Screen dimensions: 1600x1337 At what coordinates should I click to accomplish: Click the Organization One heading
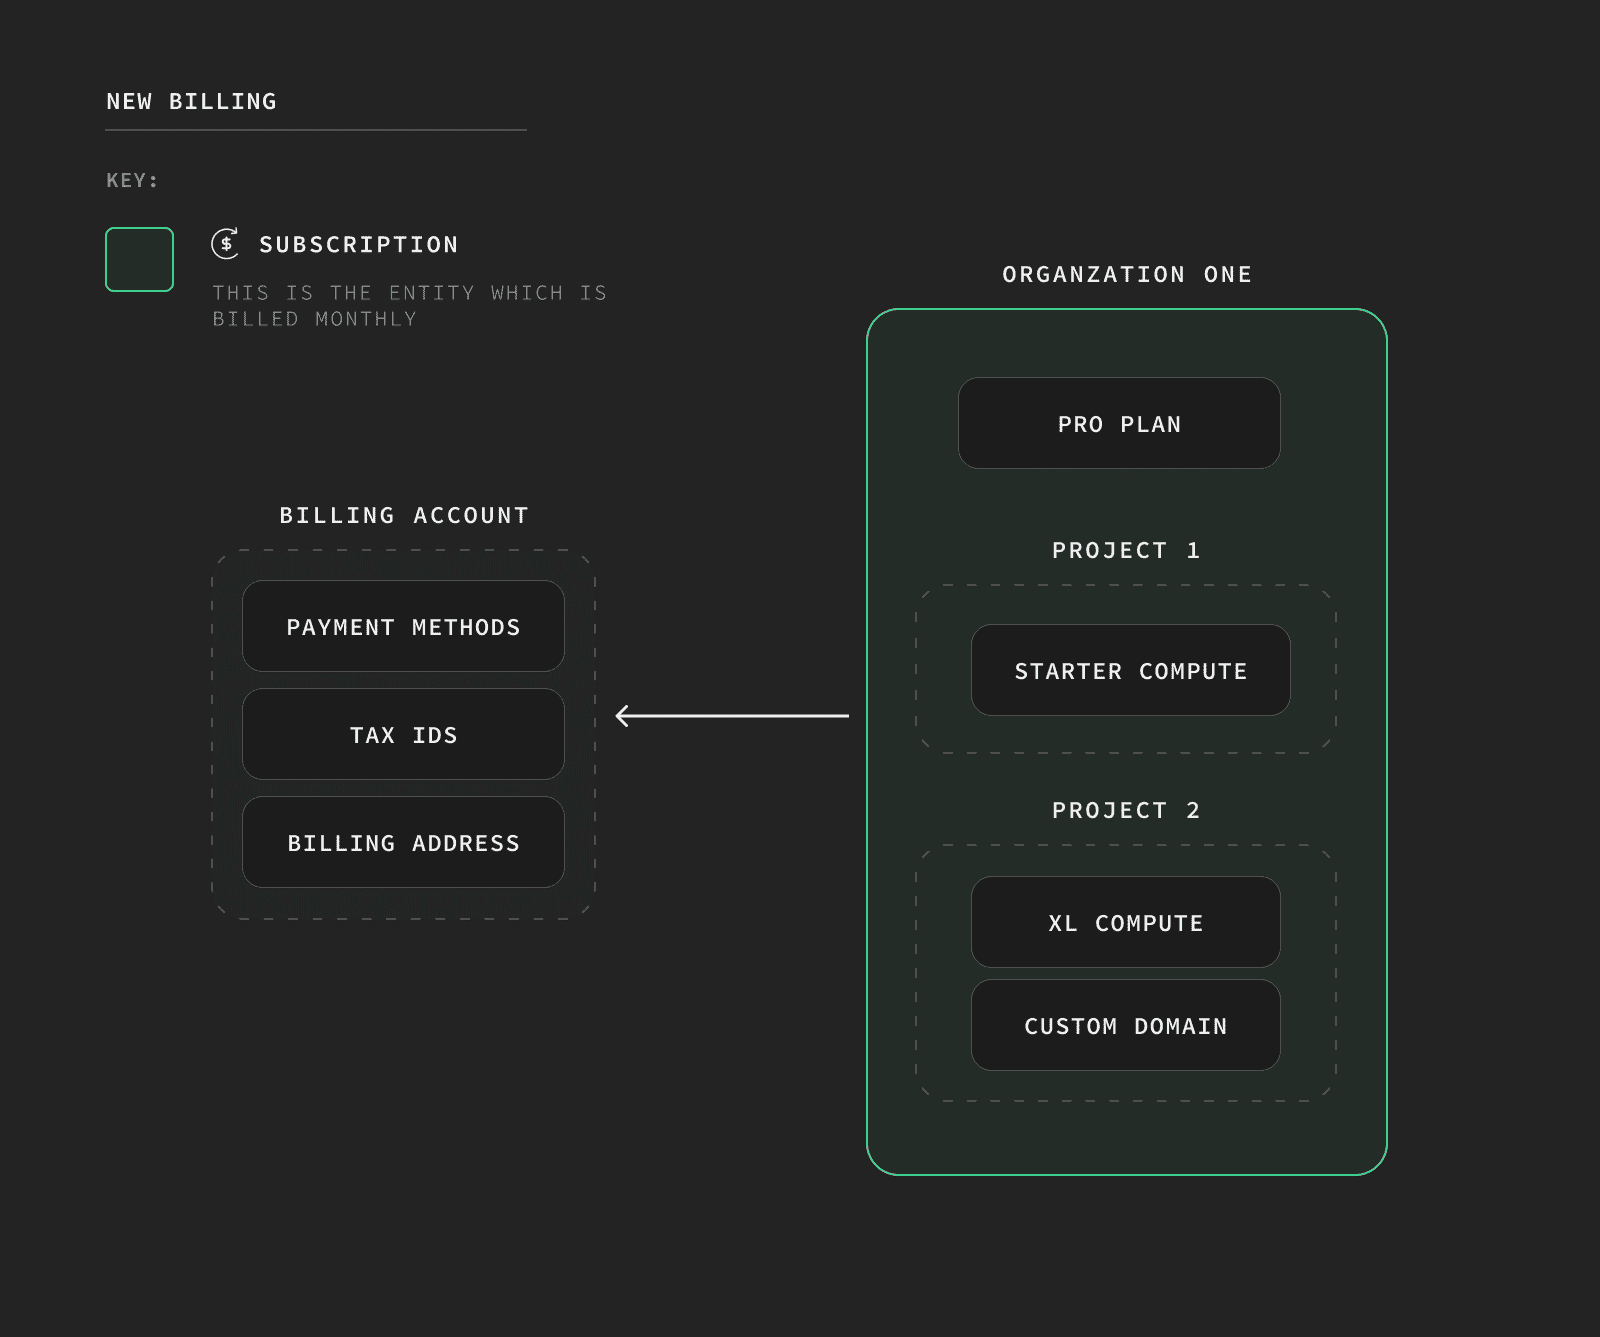1127,275
